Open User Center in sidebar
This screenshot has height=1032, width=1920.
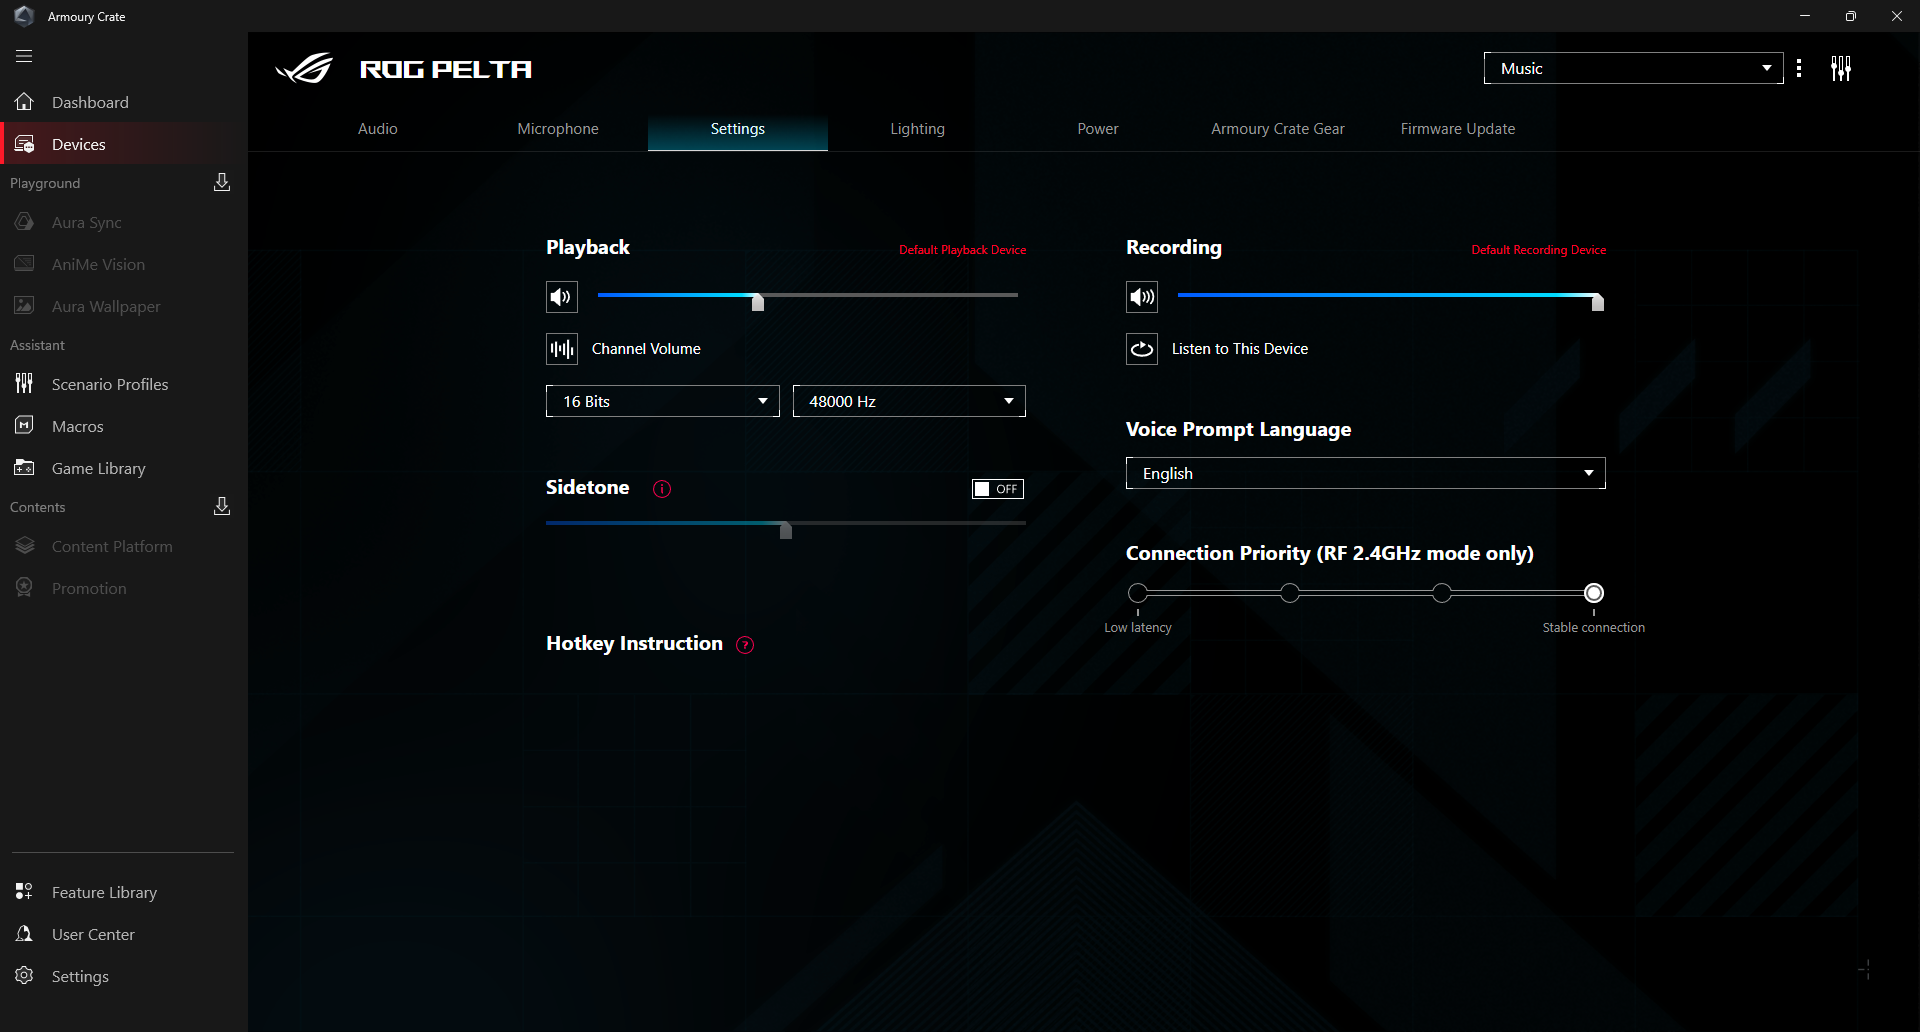click(x=124, y=934)
